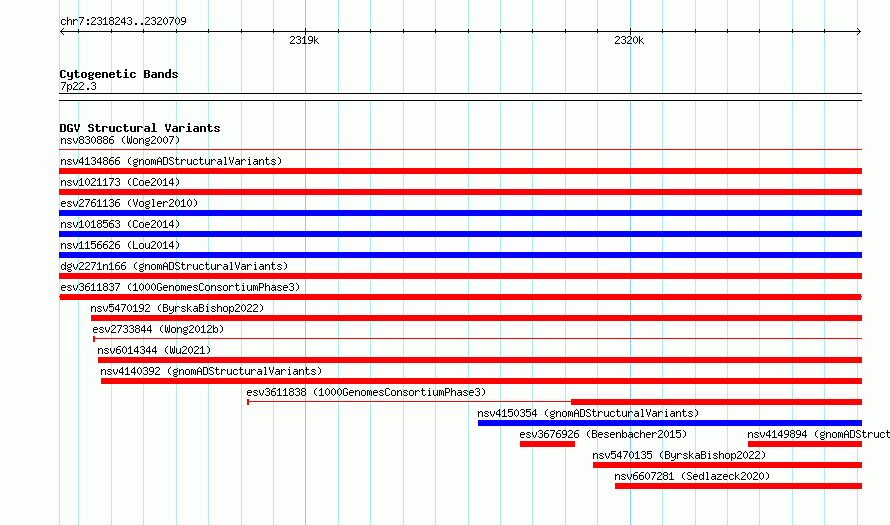Click the nsv6014344 (Wu2021) label
Image resolution: width=890 pixels, height=525 pixels.
154,350
